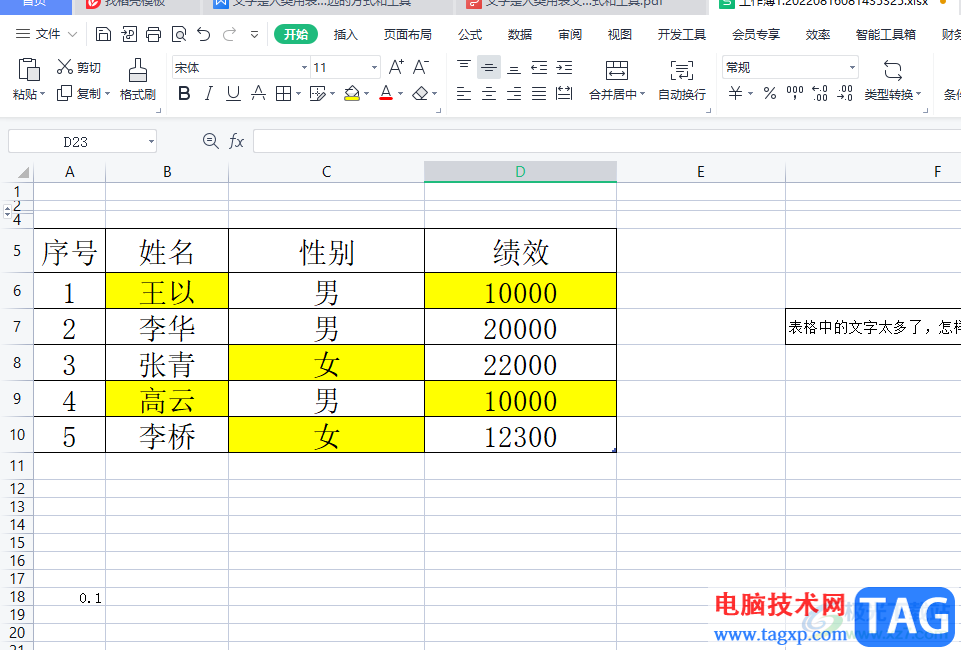Open the 合并居中 dropdown arrow
Screen dimensions: 961x650
[x=643, y=94]
